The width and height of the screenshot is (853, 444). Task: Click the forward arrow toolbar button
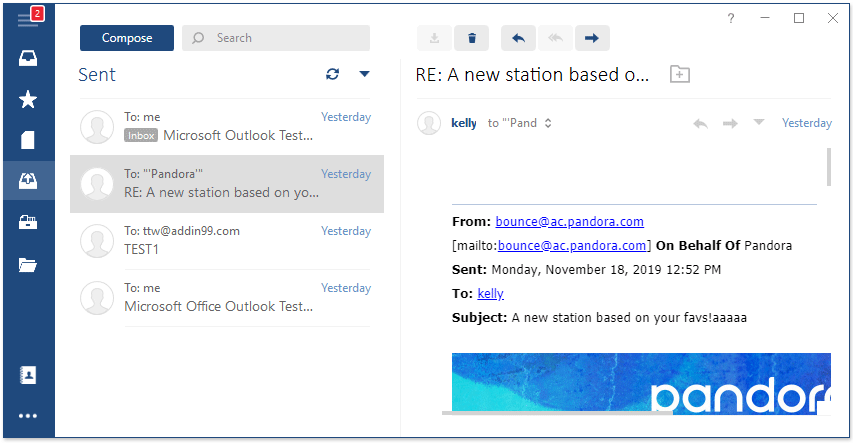pyautogui.click(x=592, y=38)
